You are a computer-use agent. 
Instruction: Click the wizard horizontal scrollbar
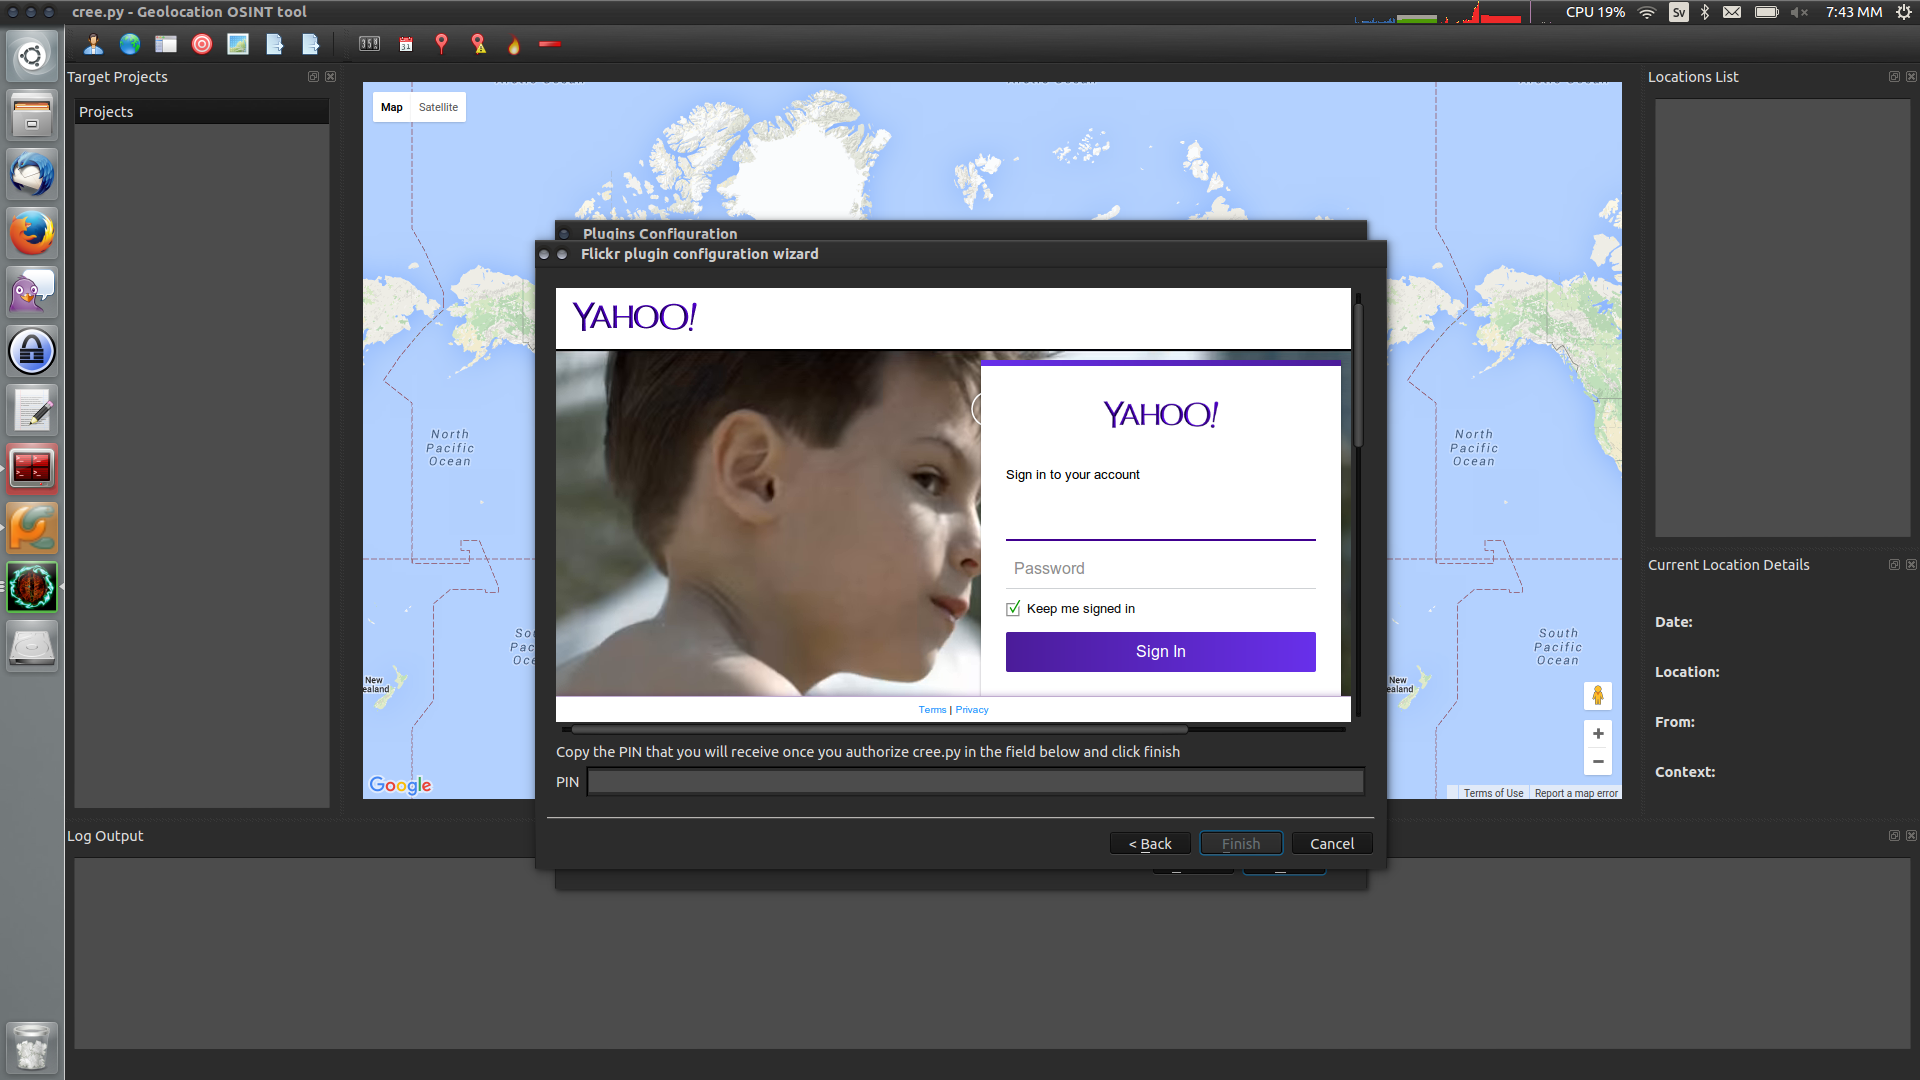[880, 729]
